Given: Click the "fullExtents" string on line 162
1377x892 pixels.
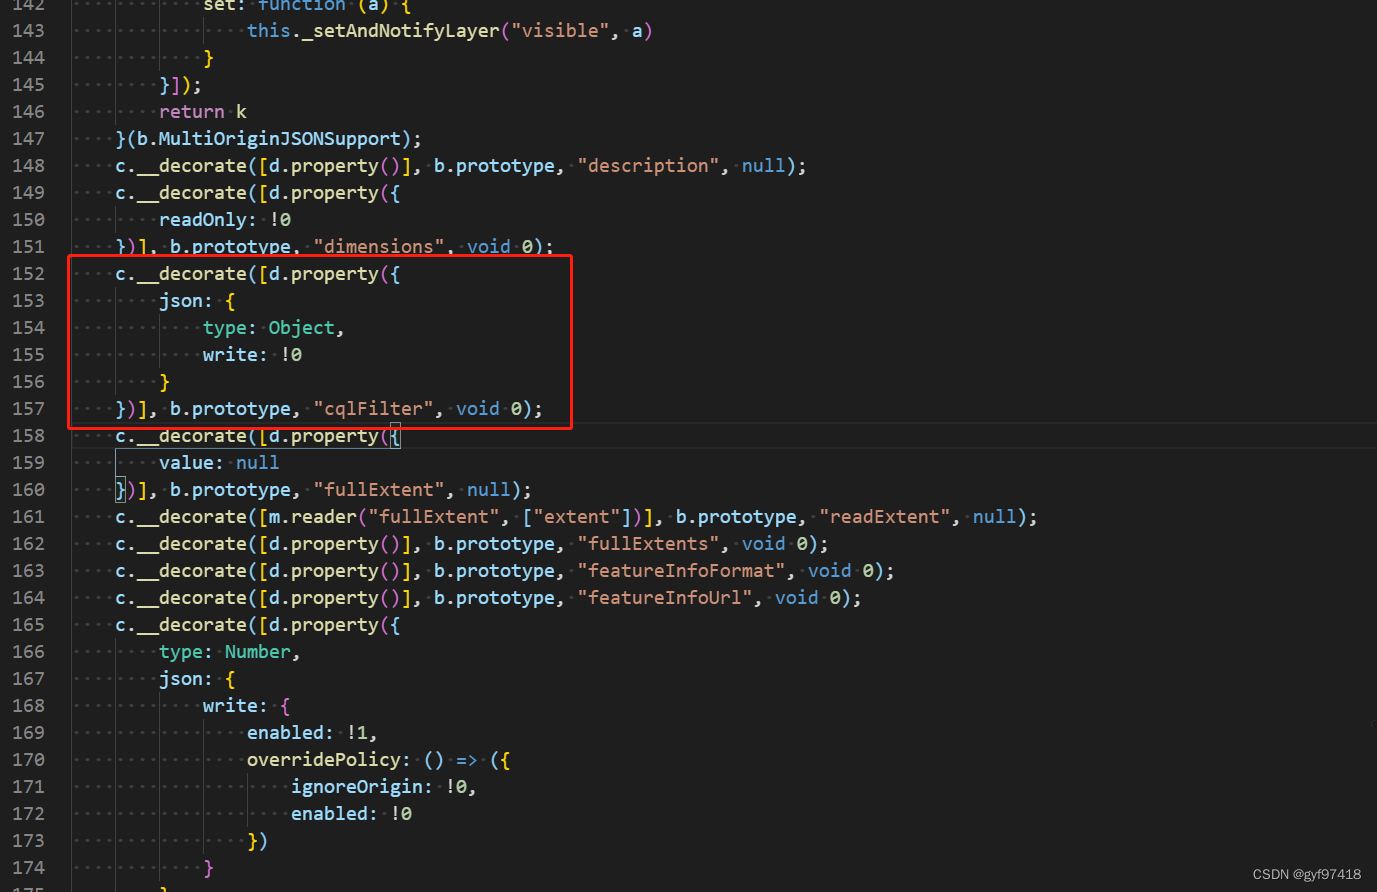Looking at the screenshot, I should click(648, 544).
